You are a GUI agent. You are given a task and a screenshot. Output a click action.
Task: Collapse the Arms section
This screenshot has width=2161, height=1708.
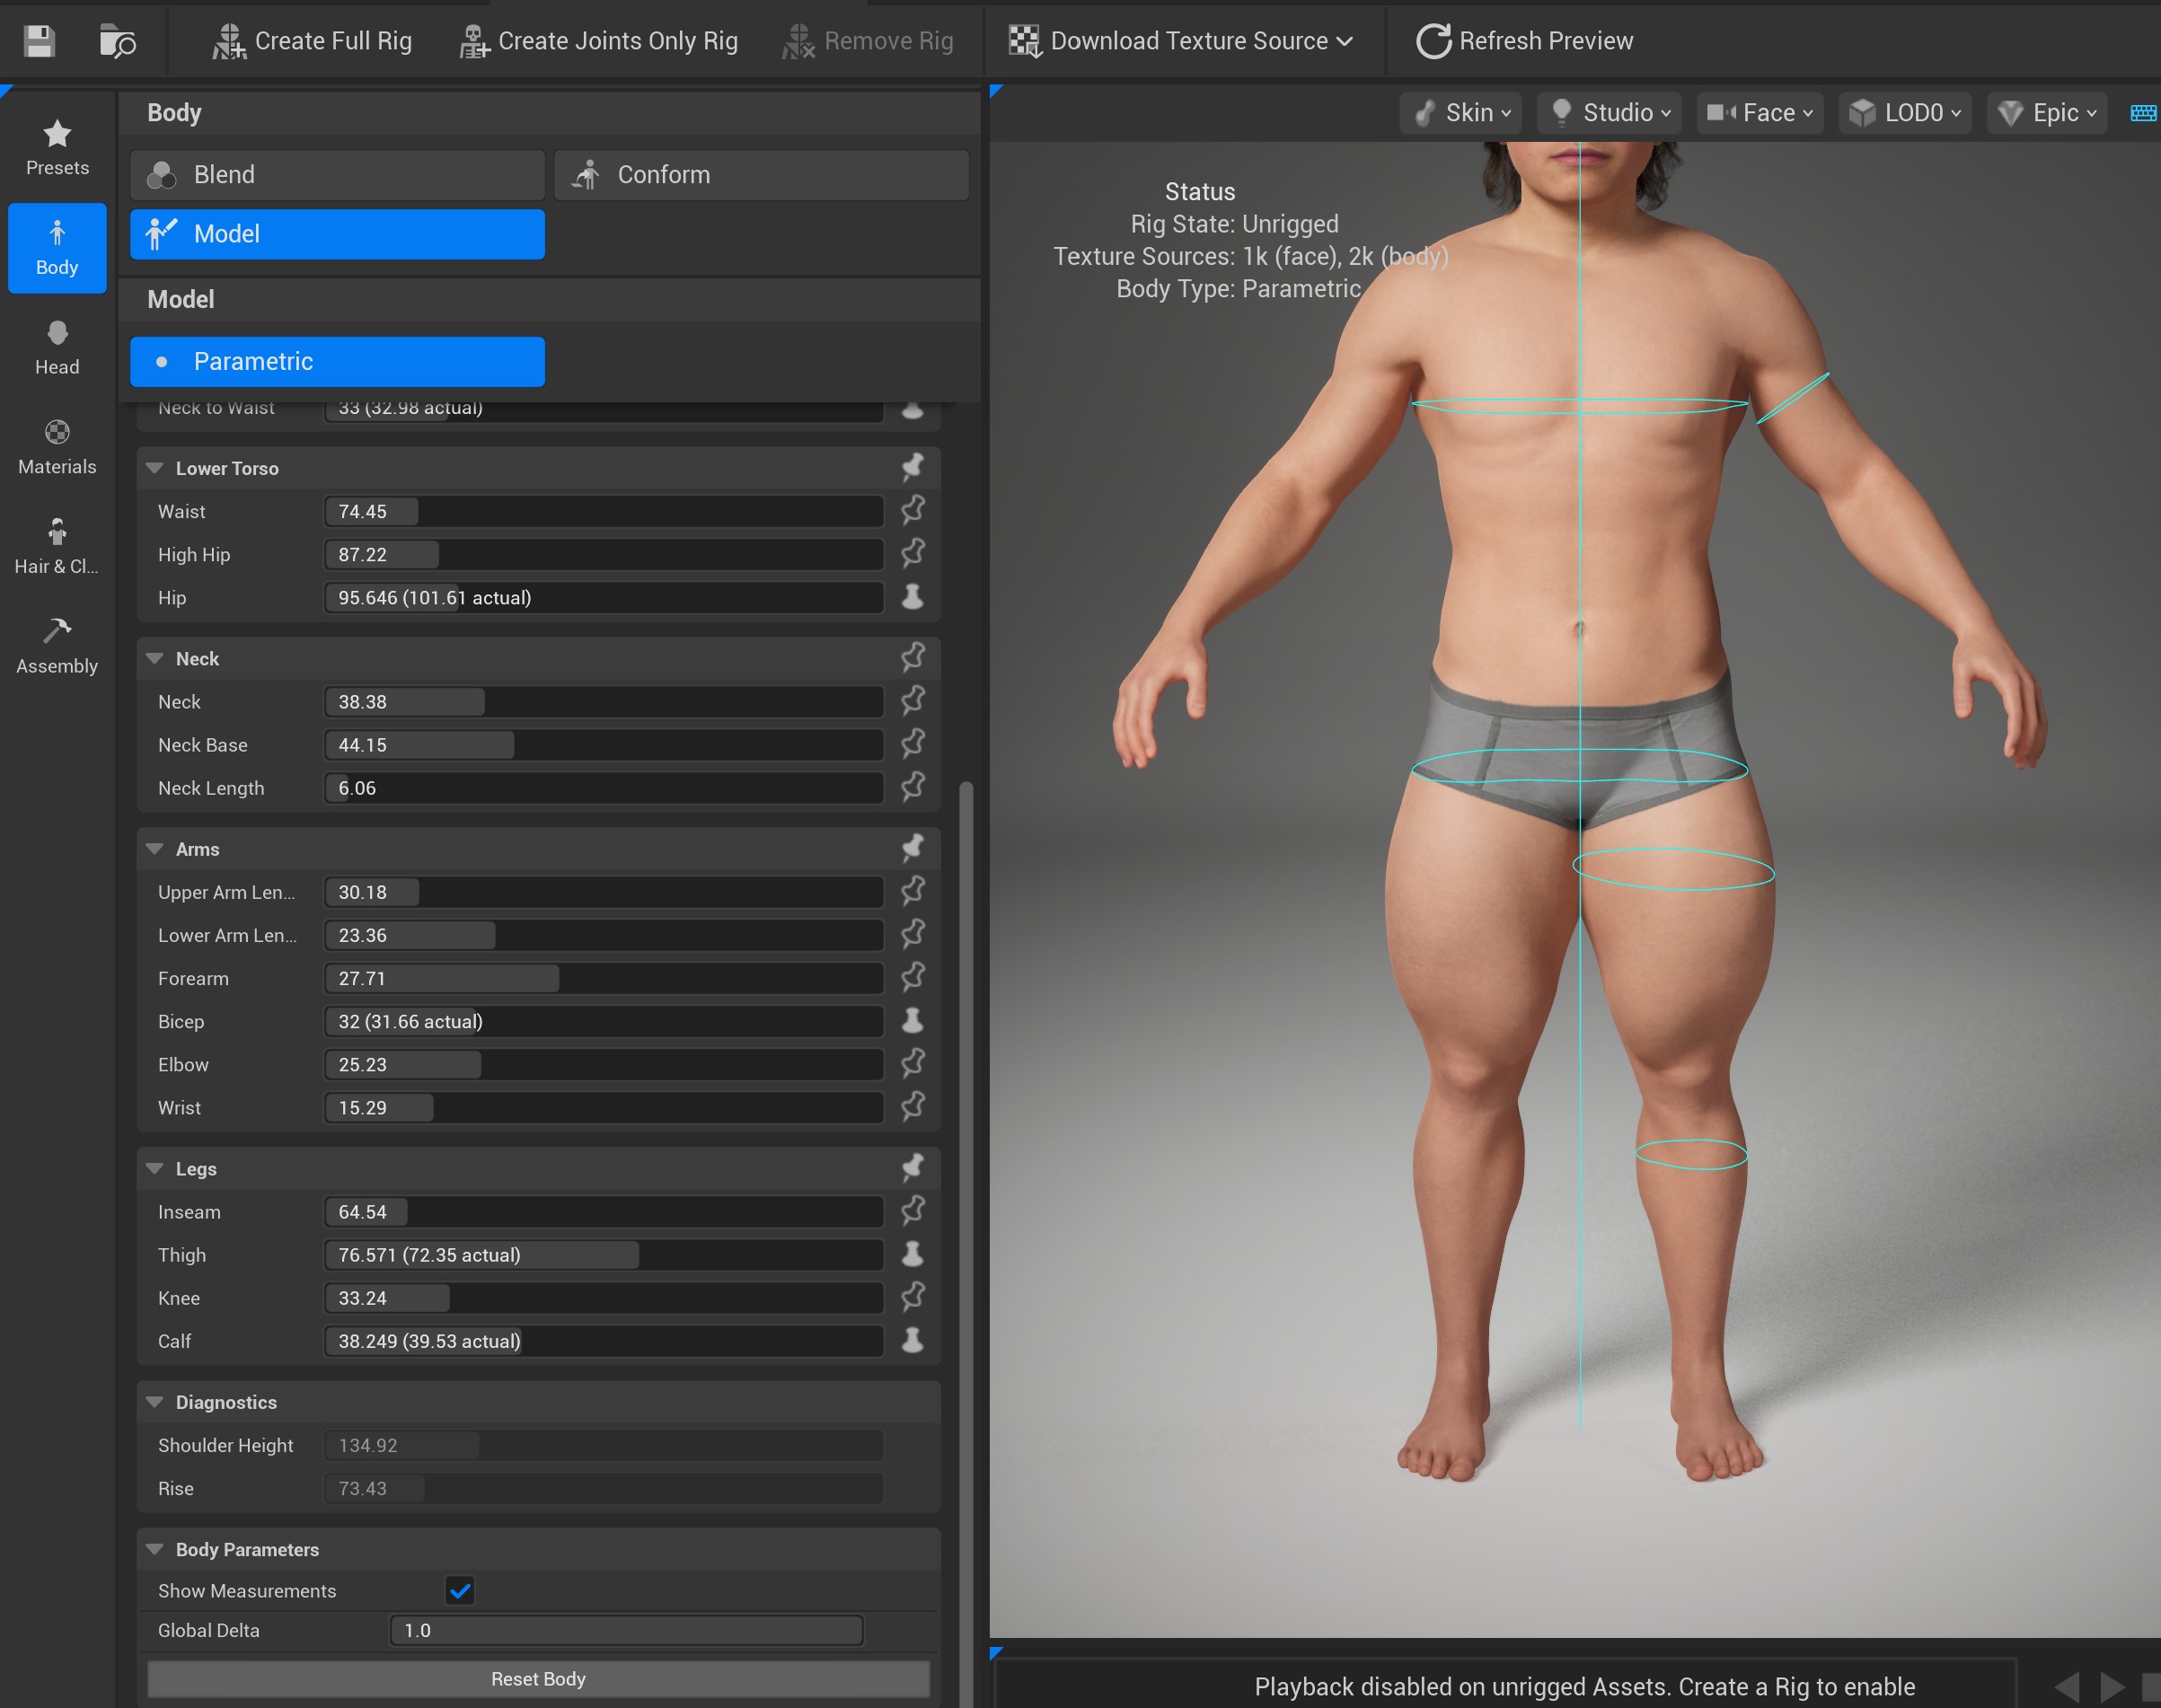point(154,848)
